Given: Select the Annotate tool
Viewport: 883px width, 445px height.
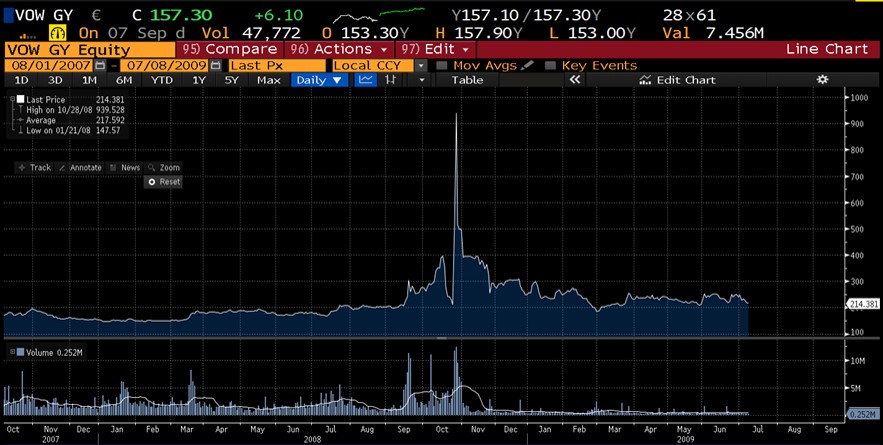Looking at the screenshot, I should tap(80, 168).
